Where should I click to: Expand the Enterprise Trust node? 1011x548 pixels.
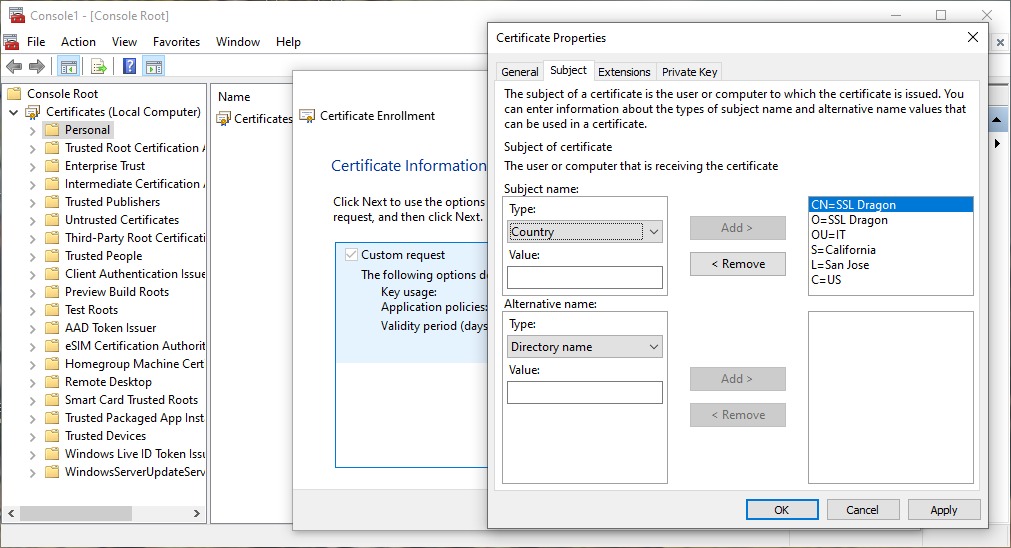click(x=32, y=166)
